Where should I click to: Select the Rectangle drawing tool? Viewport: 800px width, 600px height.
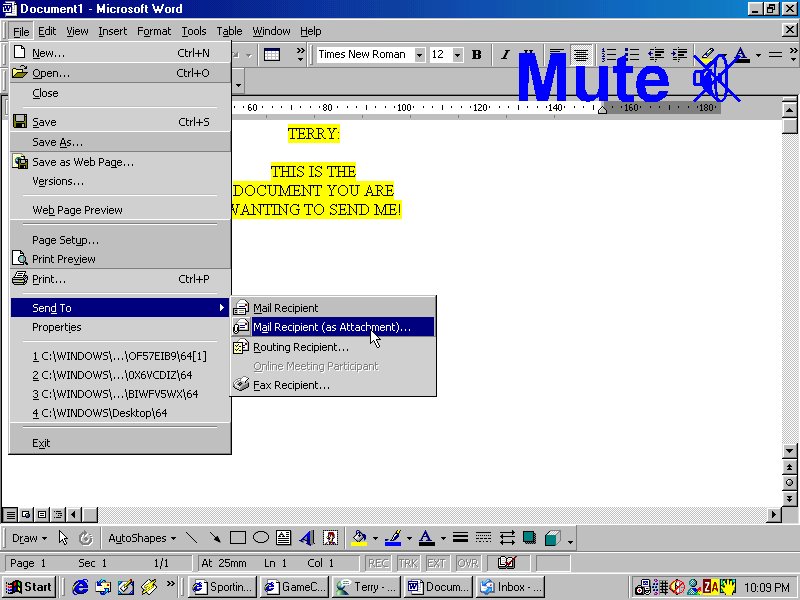pos(238,538)
